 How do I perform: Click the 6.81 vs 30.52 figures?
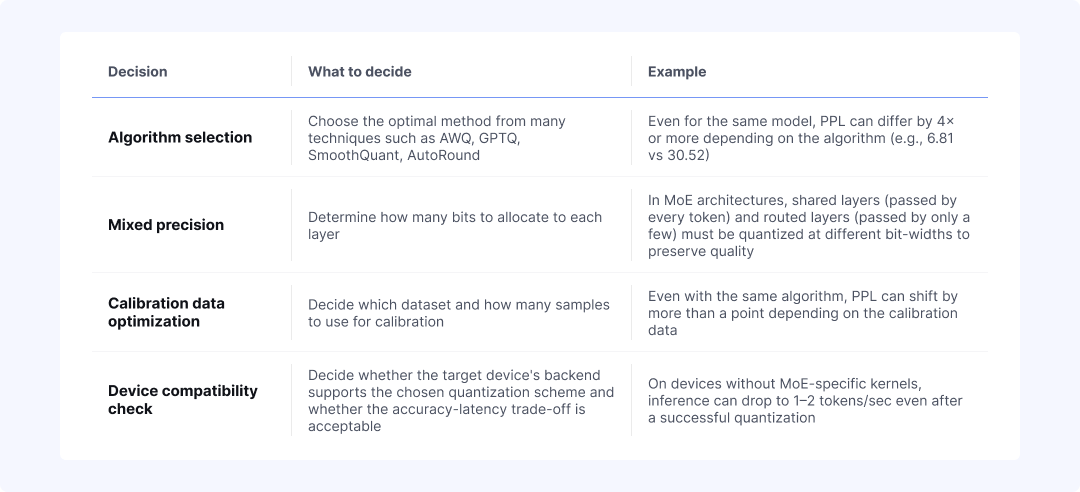pos(801,147)
